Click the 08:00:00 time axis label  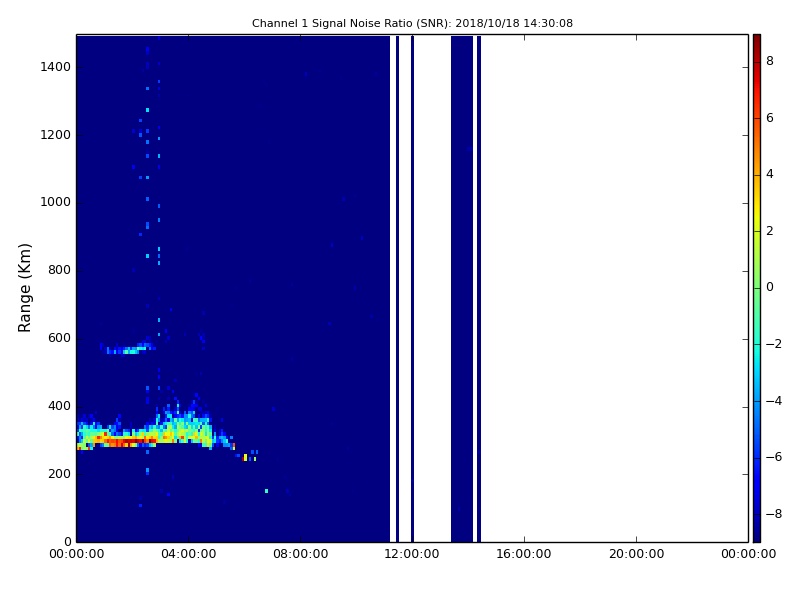pos(301,554)
